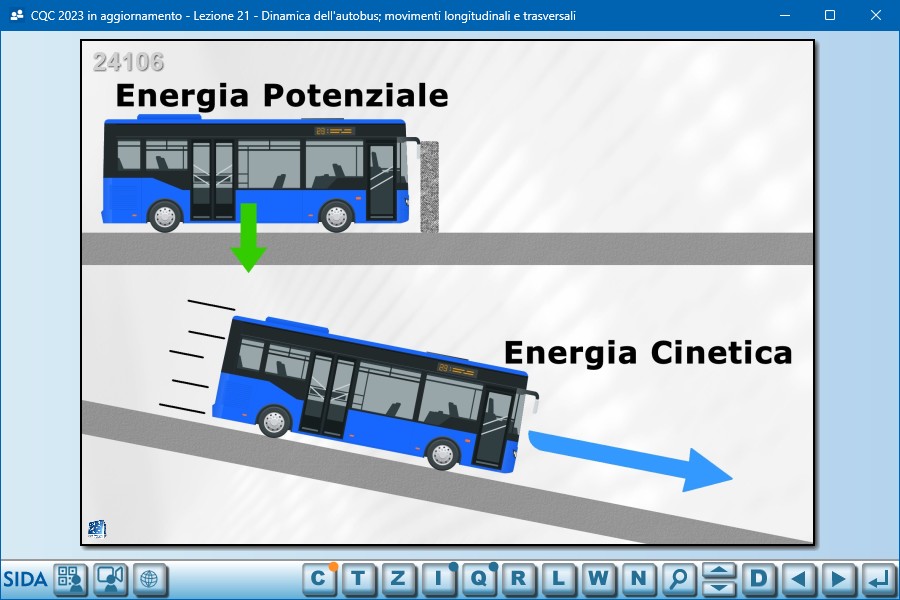
Task: Open the video camera presenter tool
Action: [110, 579]
